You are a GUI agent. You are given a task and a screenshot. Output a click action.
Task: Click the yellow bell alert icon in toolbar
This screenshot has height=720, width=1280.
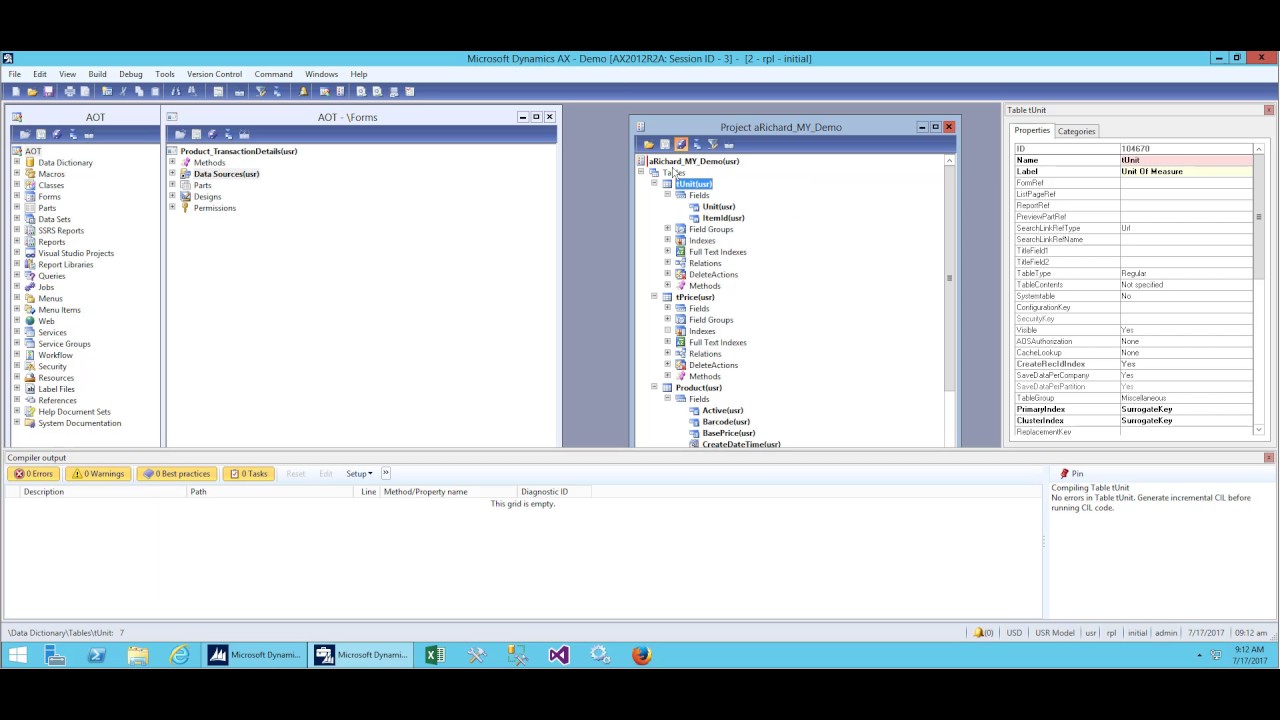click(x=304, y=91)
